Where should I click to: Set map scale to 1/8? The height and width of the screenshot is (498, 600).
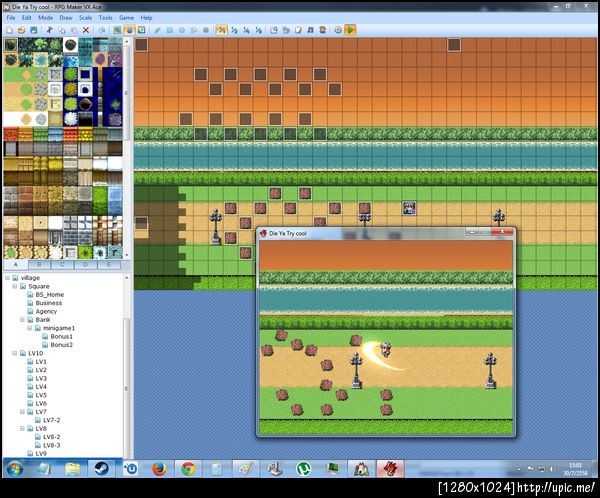(259, 30)
